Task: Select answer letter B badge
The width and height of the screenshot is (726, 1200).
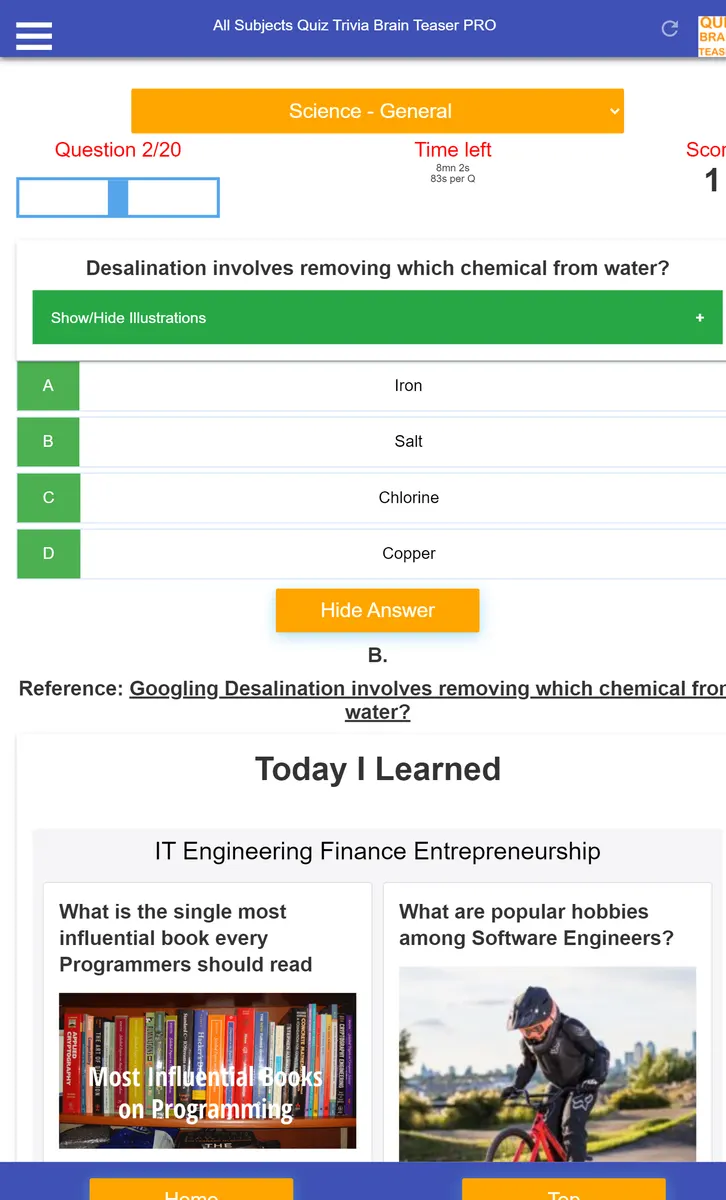Action: coord(48,442)
